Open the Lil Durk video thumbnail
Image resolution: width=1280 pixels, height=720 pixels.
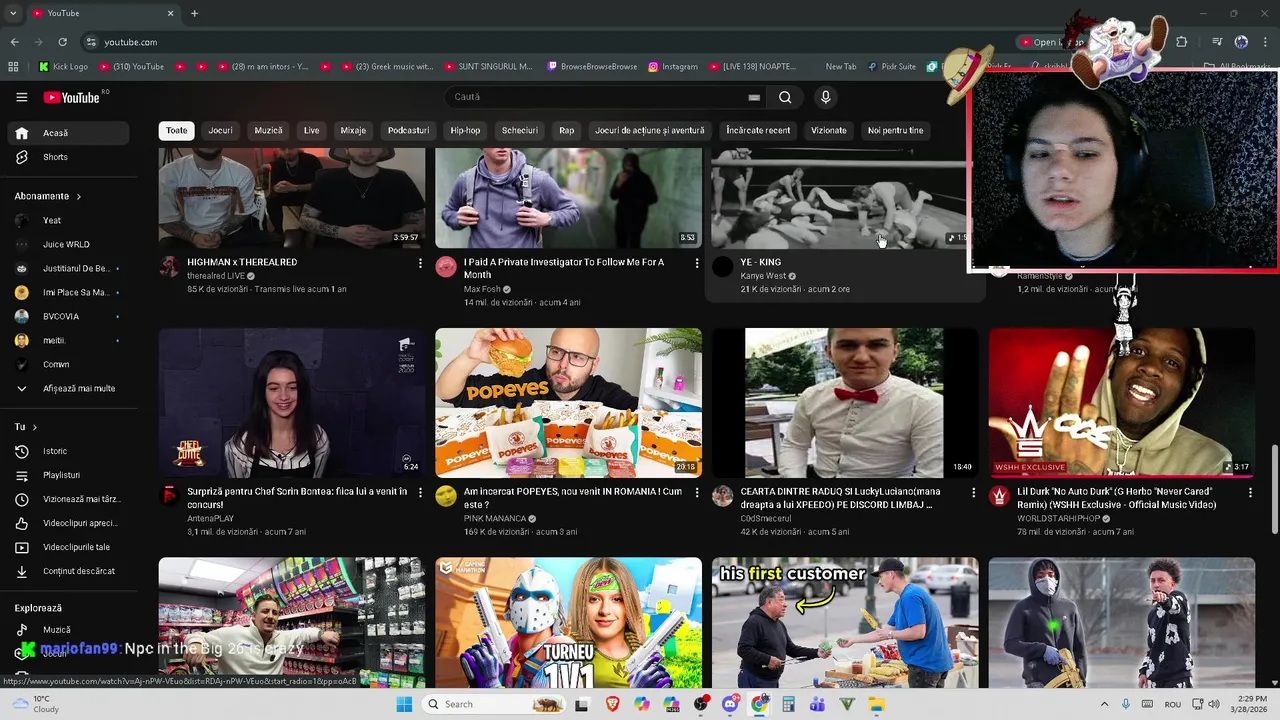(x=1122, y=403)
